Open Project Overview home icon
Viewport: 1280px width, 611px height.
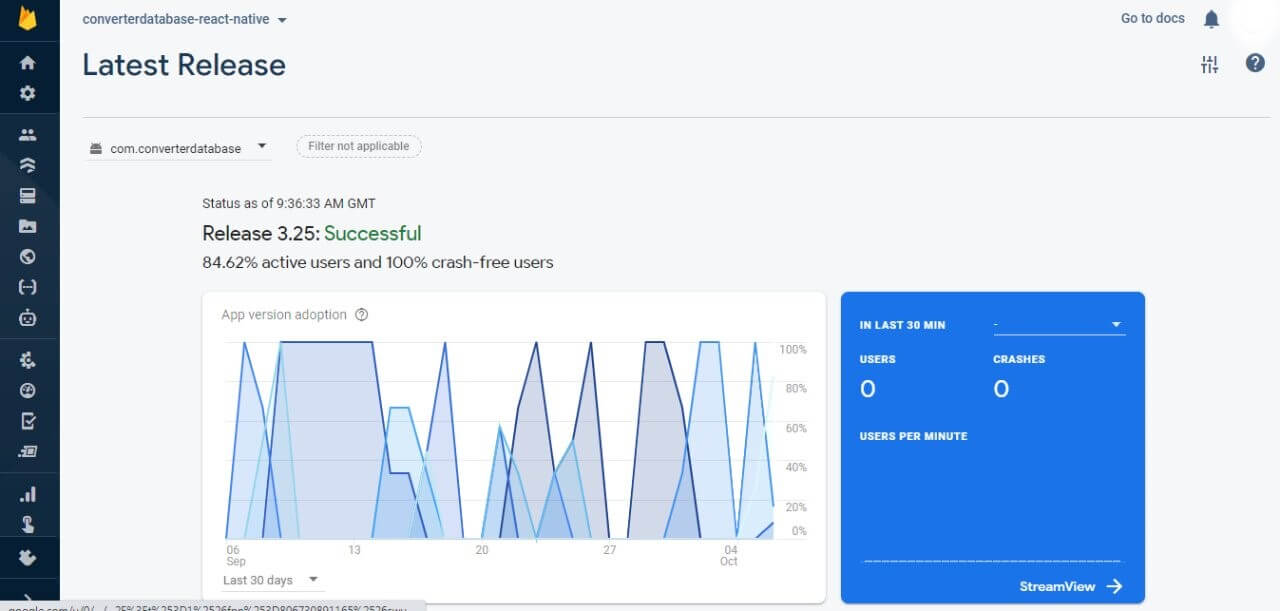tap(28, 62)
